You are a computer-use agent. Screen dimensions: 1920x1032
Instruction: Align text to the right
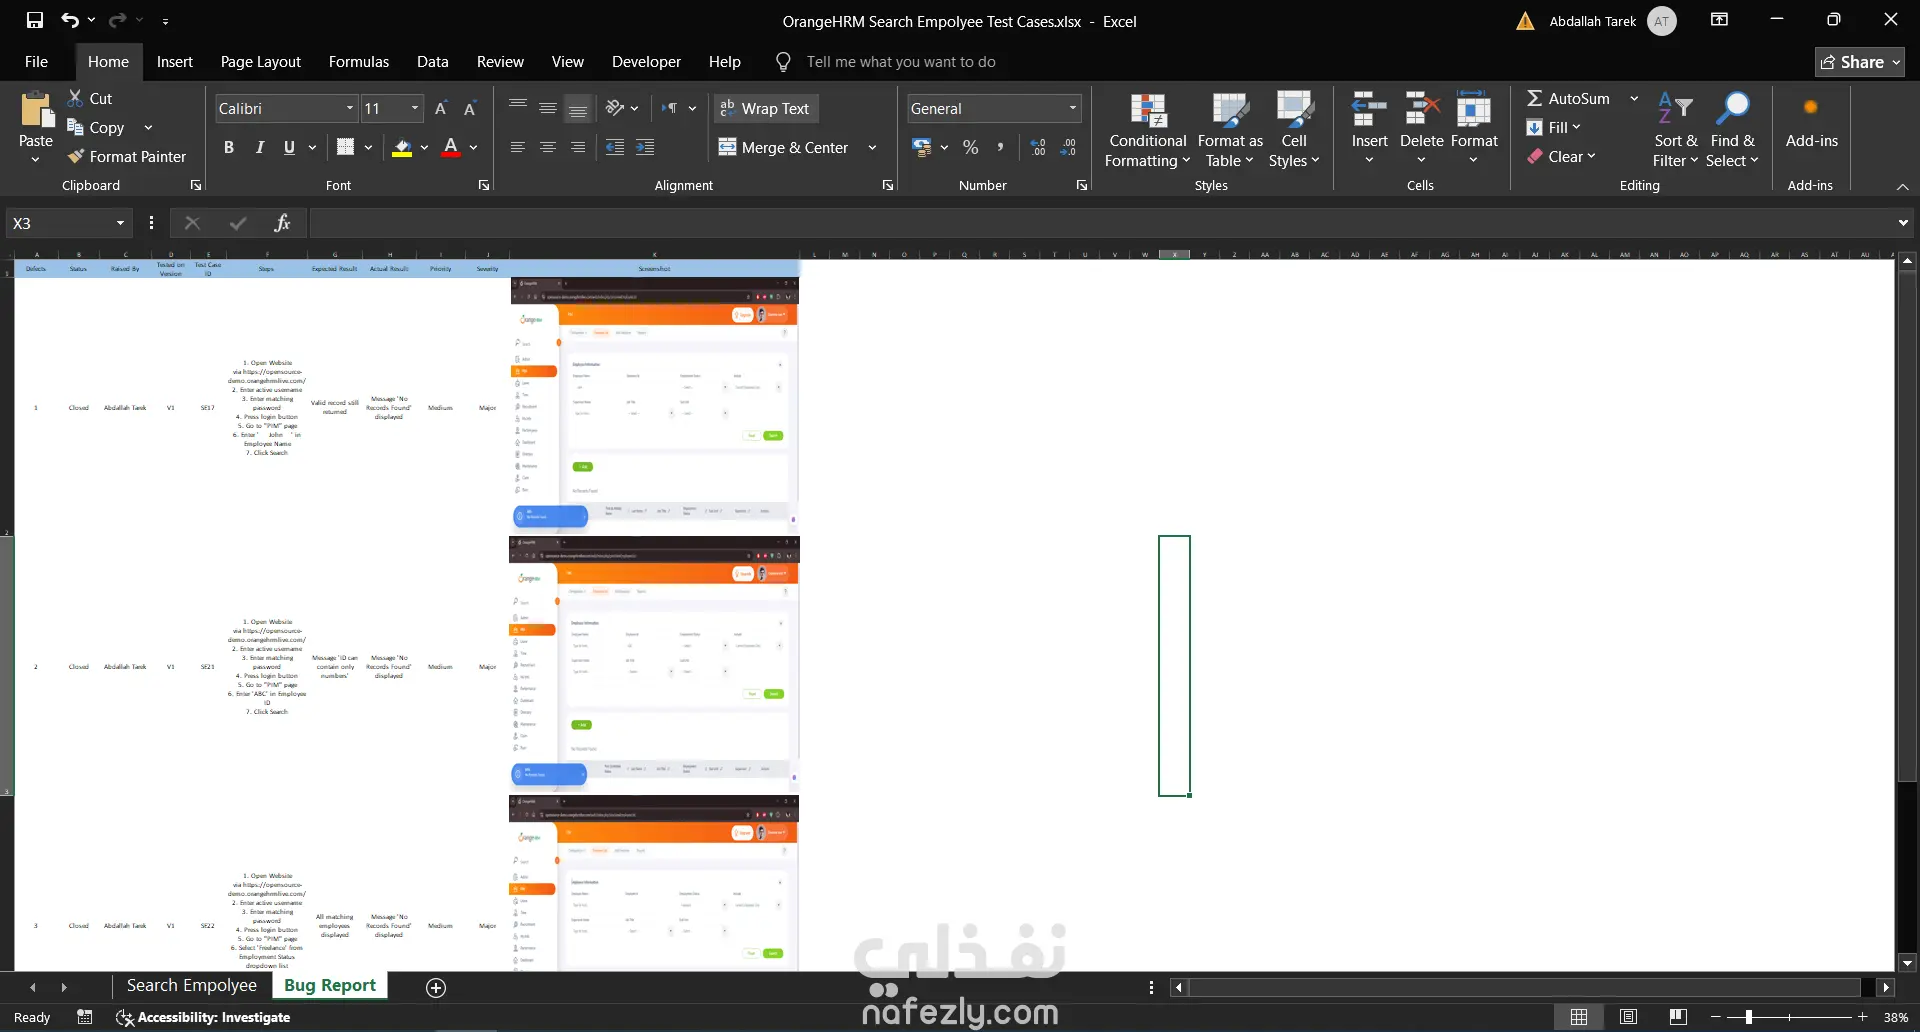tap(578, 147)
